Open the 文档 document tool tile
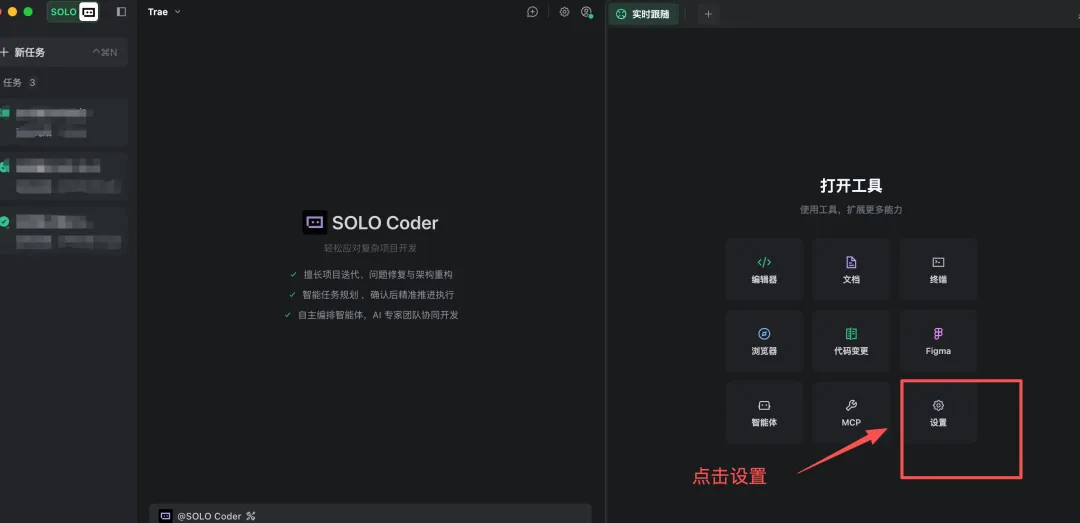 tap(851, 269)
